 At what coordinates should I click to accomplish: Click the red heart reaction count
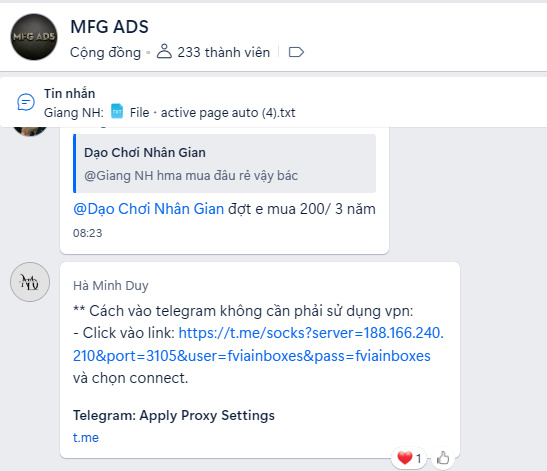[x=409, y=458]
